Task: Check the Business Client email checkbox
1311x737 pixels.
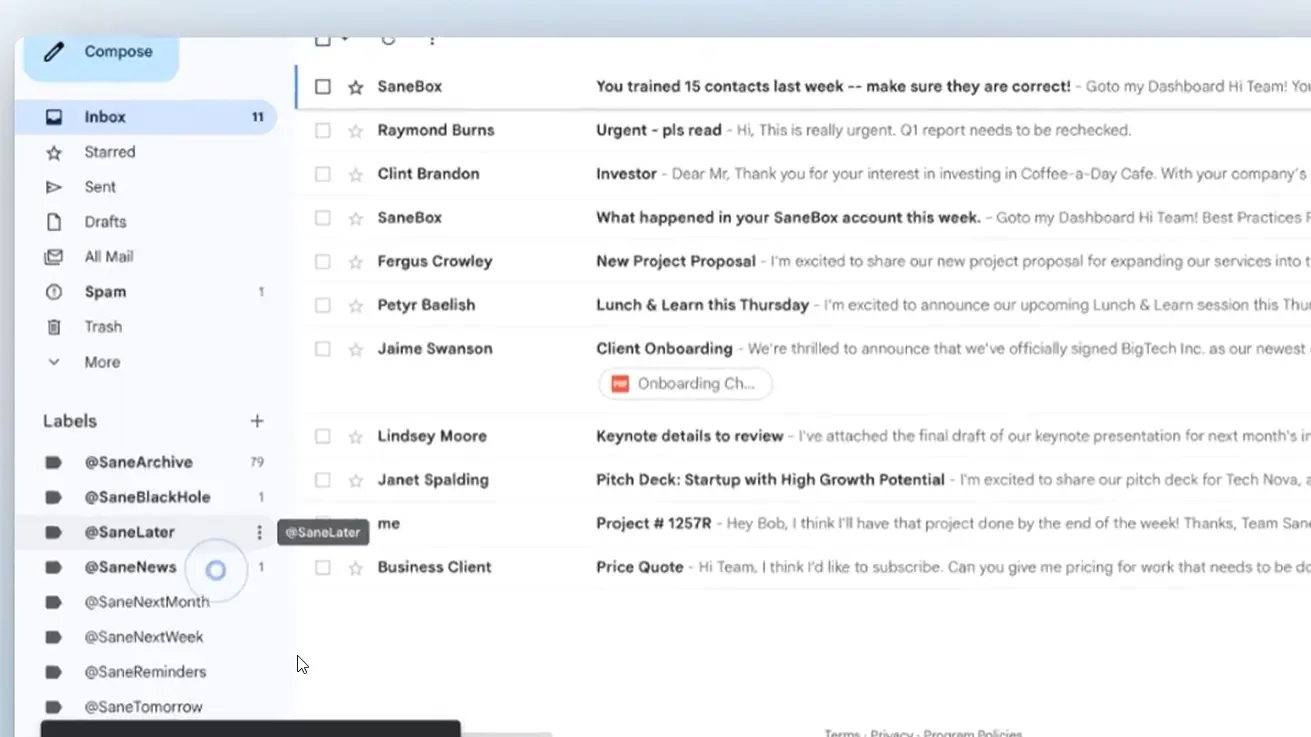Action: coord(323,567)
